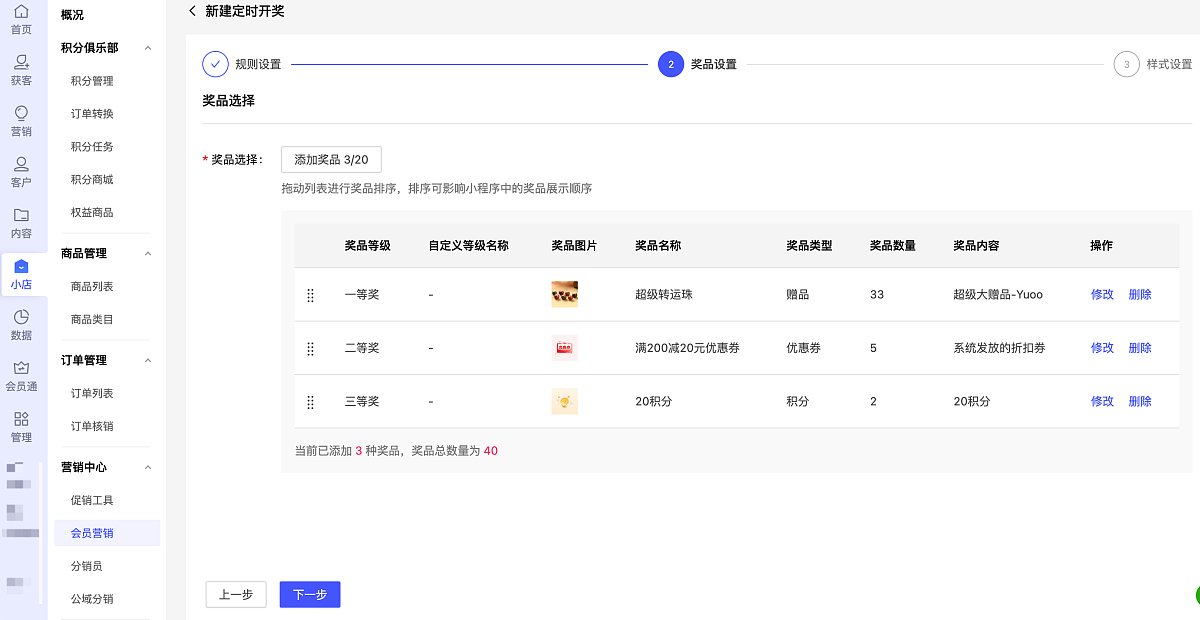Collapse the 营销中心 menu group
This screenshot has height=620, width=1200.
coord(148,467)
